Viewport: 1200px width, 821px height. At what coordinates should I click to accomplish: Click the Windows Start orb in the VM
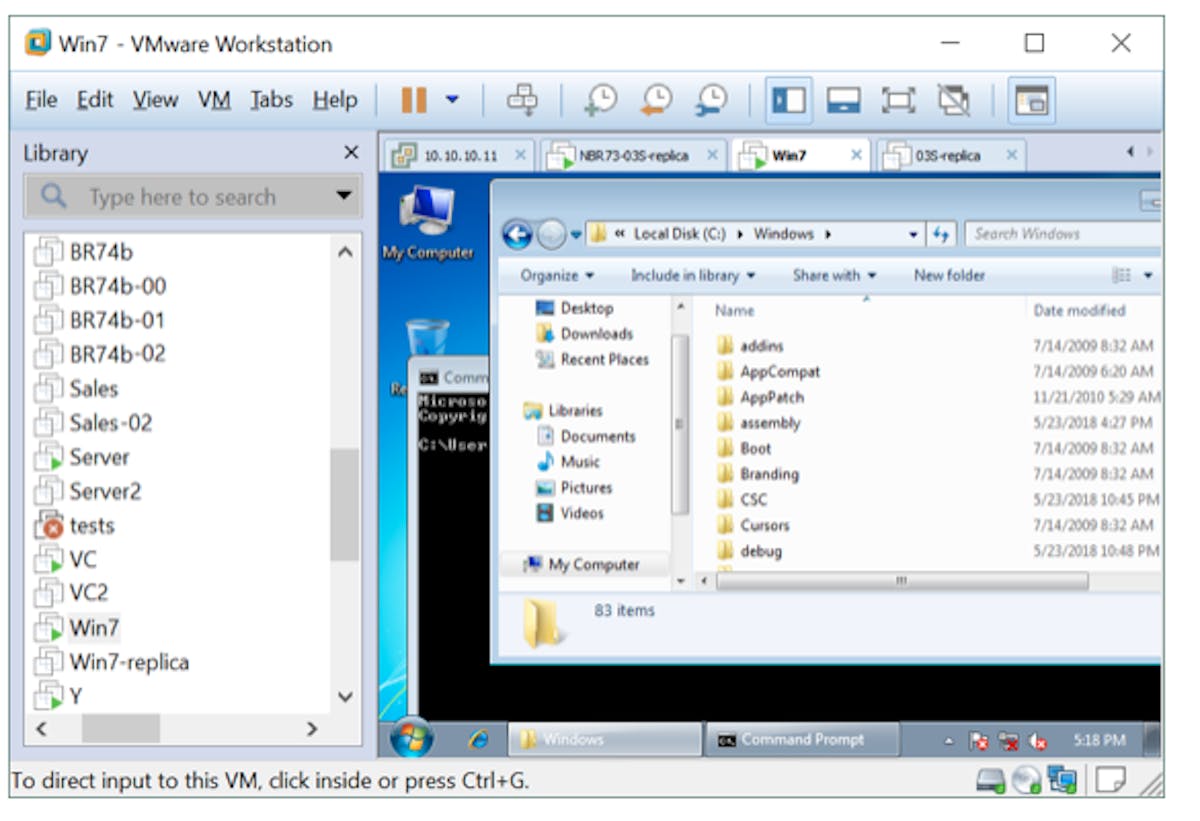point(412,739)
